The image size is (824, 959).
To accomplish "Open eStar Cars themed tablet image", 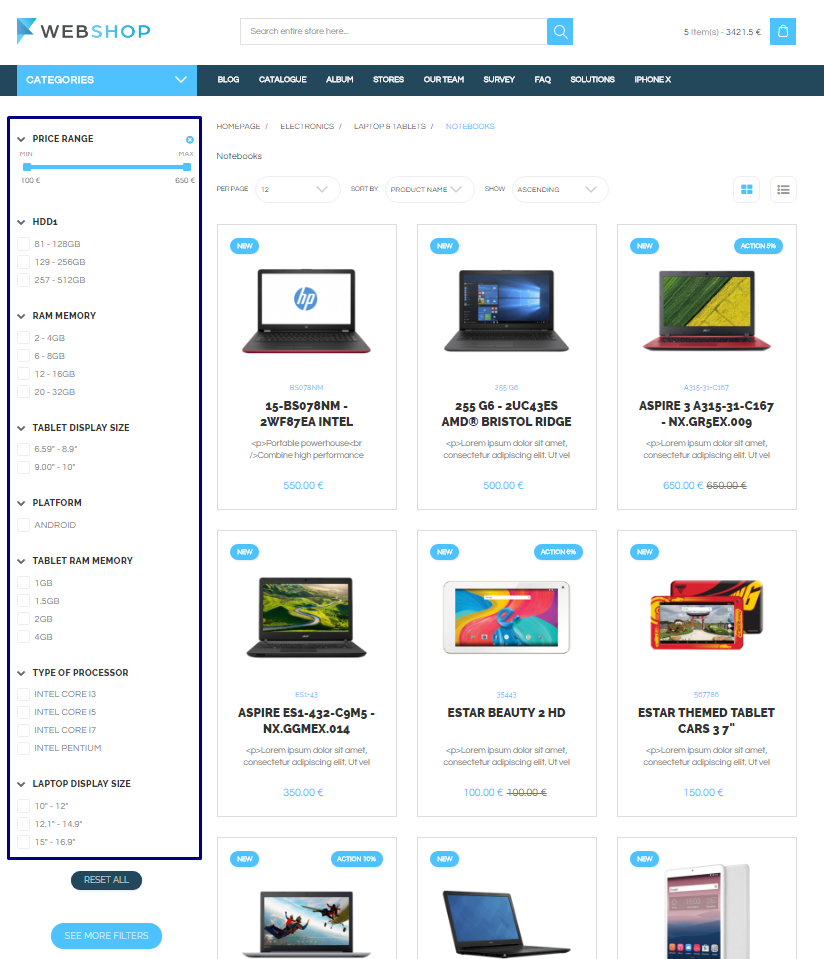I will click(x=707, y=615).
